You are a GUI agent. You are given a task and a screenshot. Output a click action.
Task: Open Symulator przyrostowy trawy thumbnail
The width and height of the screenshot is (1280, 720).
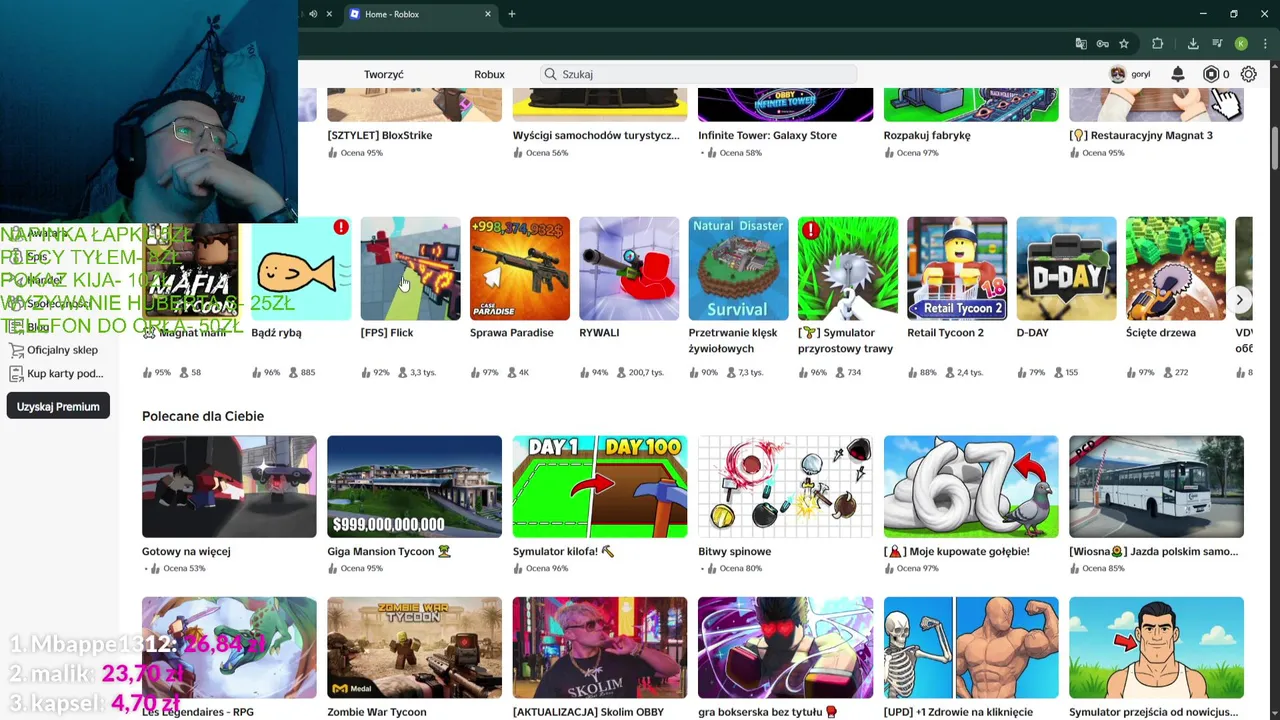(x=848, y=268)
